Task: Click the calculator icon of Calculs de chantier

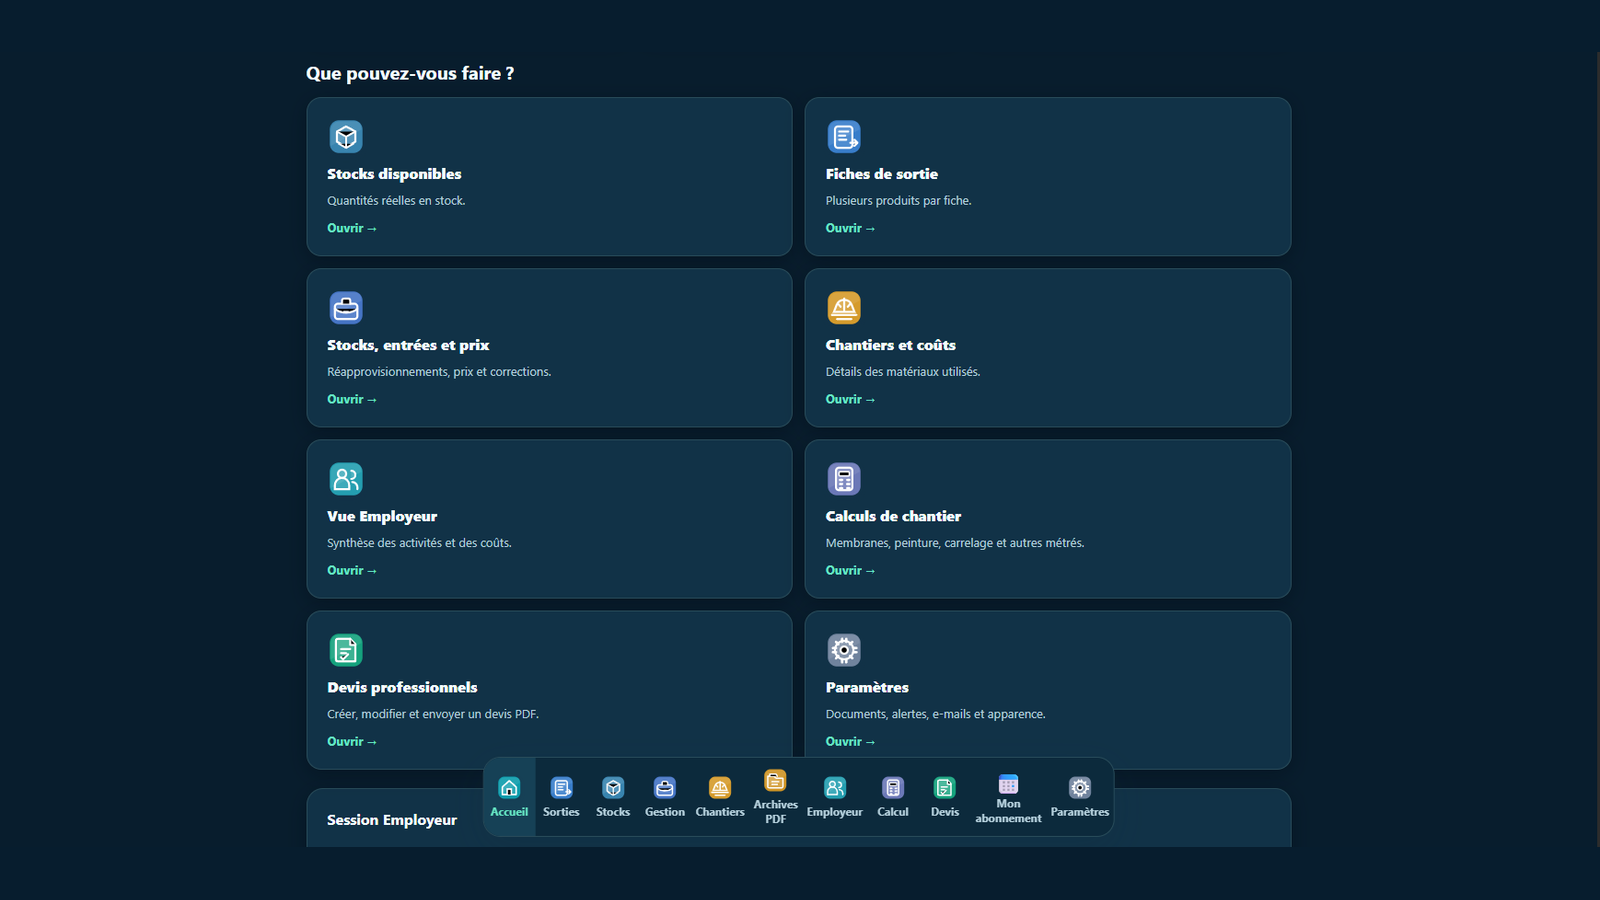Action: coord(844,479)
